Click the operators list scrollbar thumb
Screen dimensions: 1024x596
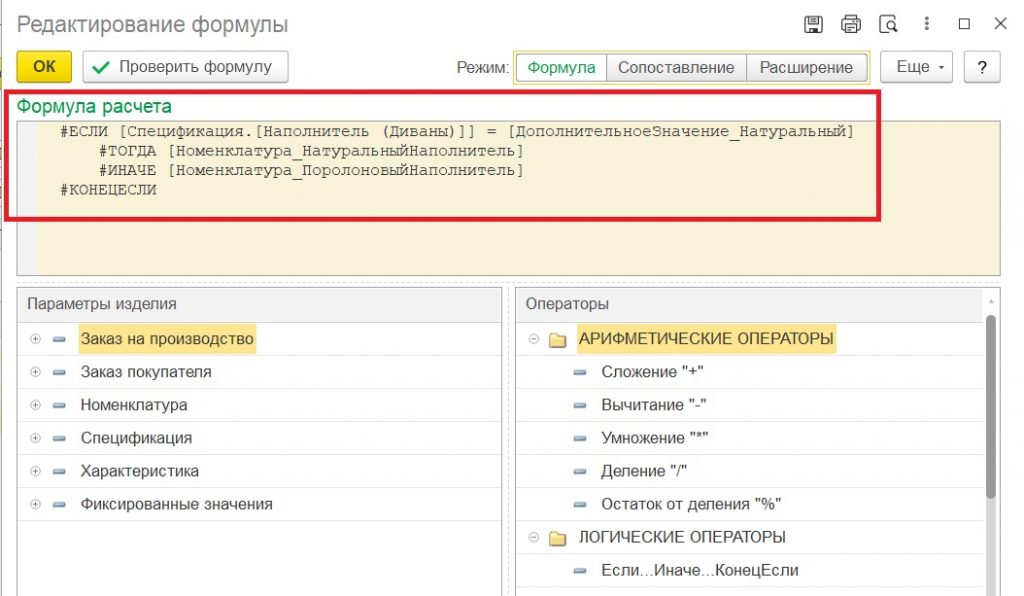pyautogui.click(x=991, y=407)
